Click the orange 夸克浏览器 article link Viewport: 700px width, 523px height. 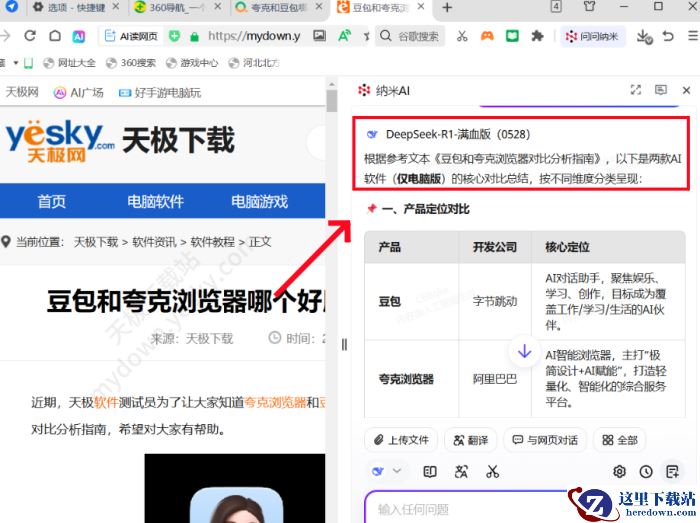(x=275, y=403)
